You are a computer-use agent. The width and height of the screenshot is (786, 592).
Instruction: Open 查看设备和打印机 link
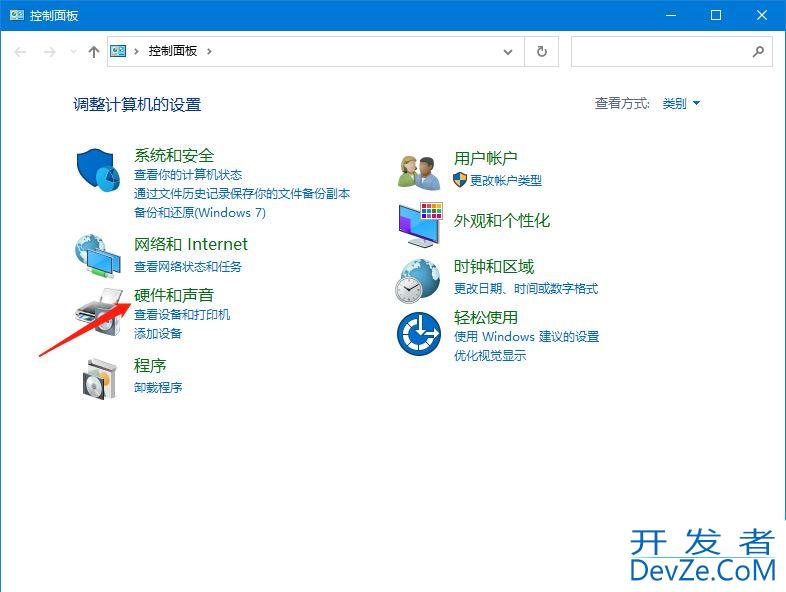pos(182,314)
